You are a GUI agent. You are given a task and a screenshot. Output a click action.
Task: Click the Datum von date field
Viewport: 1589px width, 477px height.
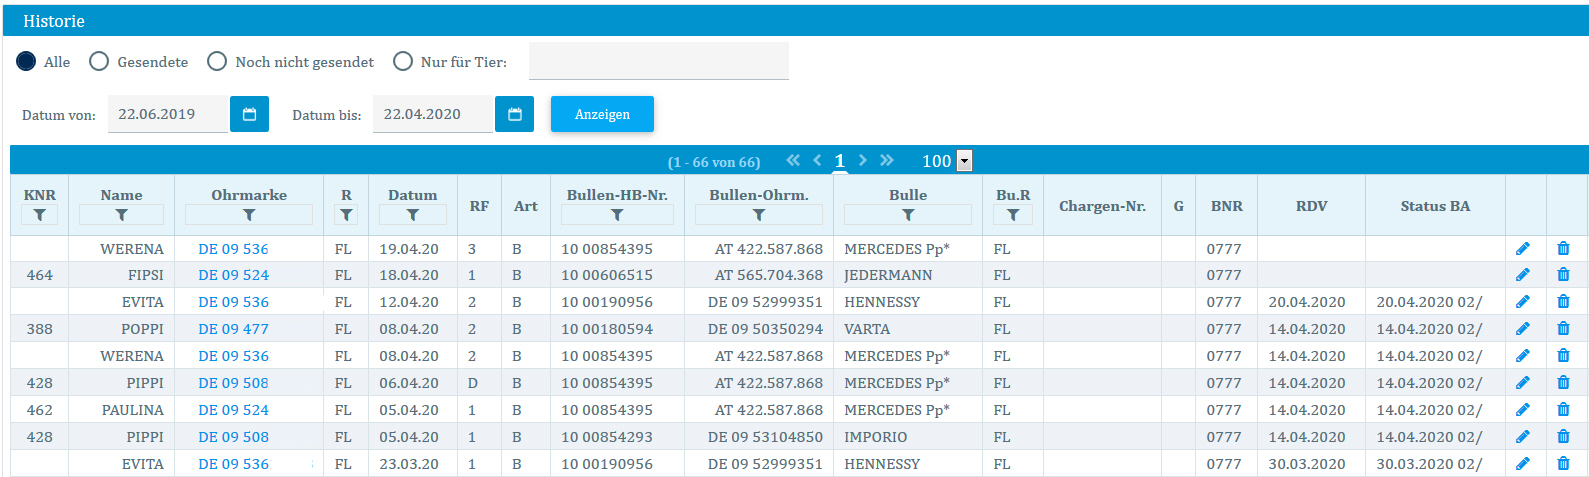(167, 114)
